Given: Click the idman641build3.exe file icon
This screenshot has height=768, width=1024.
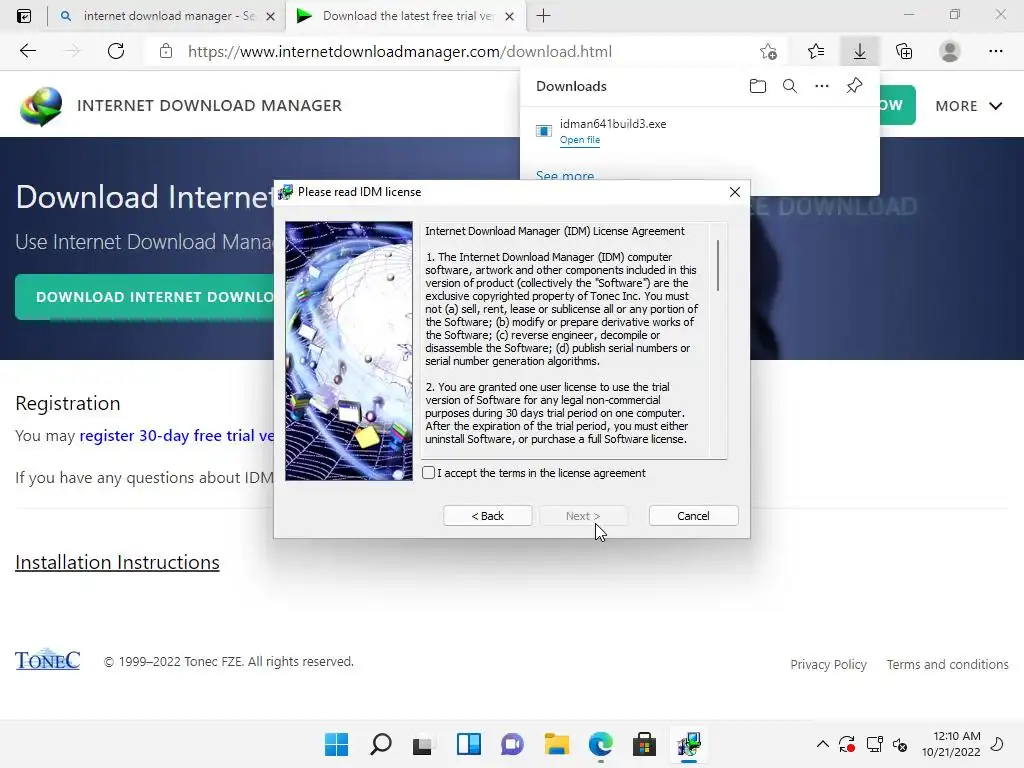Looking at the screenshot, I should pyautogui.click(x=543, y=131).
